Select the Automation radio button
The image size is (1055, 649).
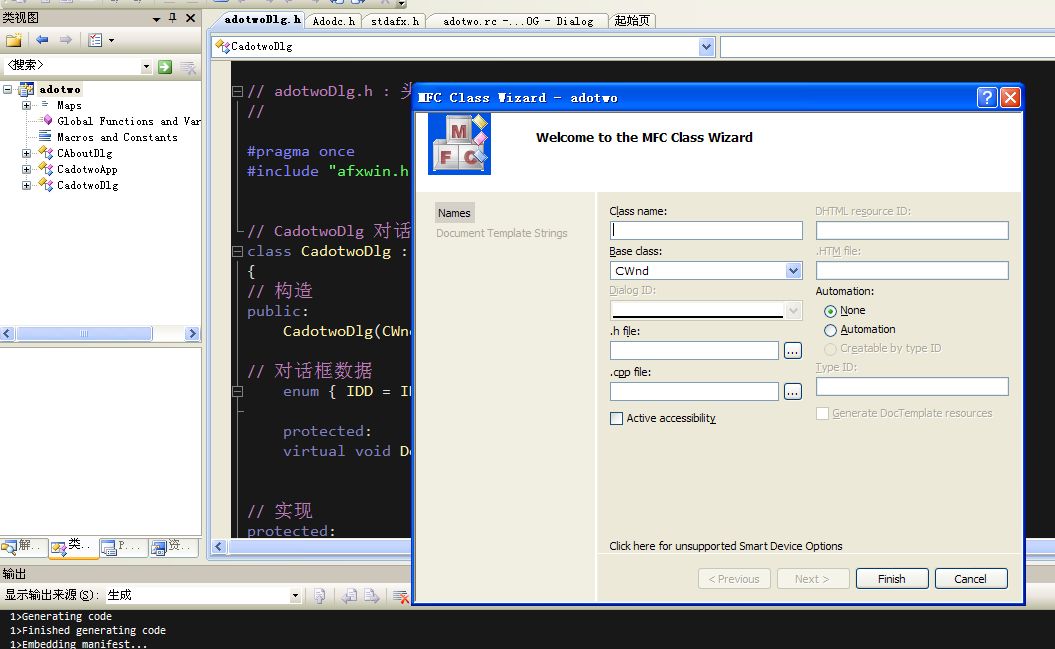(x=830, y=330)
